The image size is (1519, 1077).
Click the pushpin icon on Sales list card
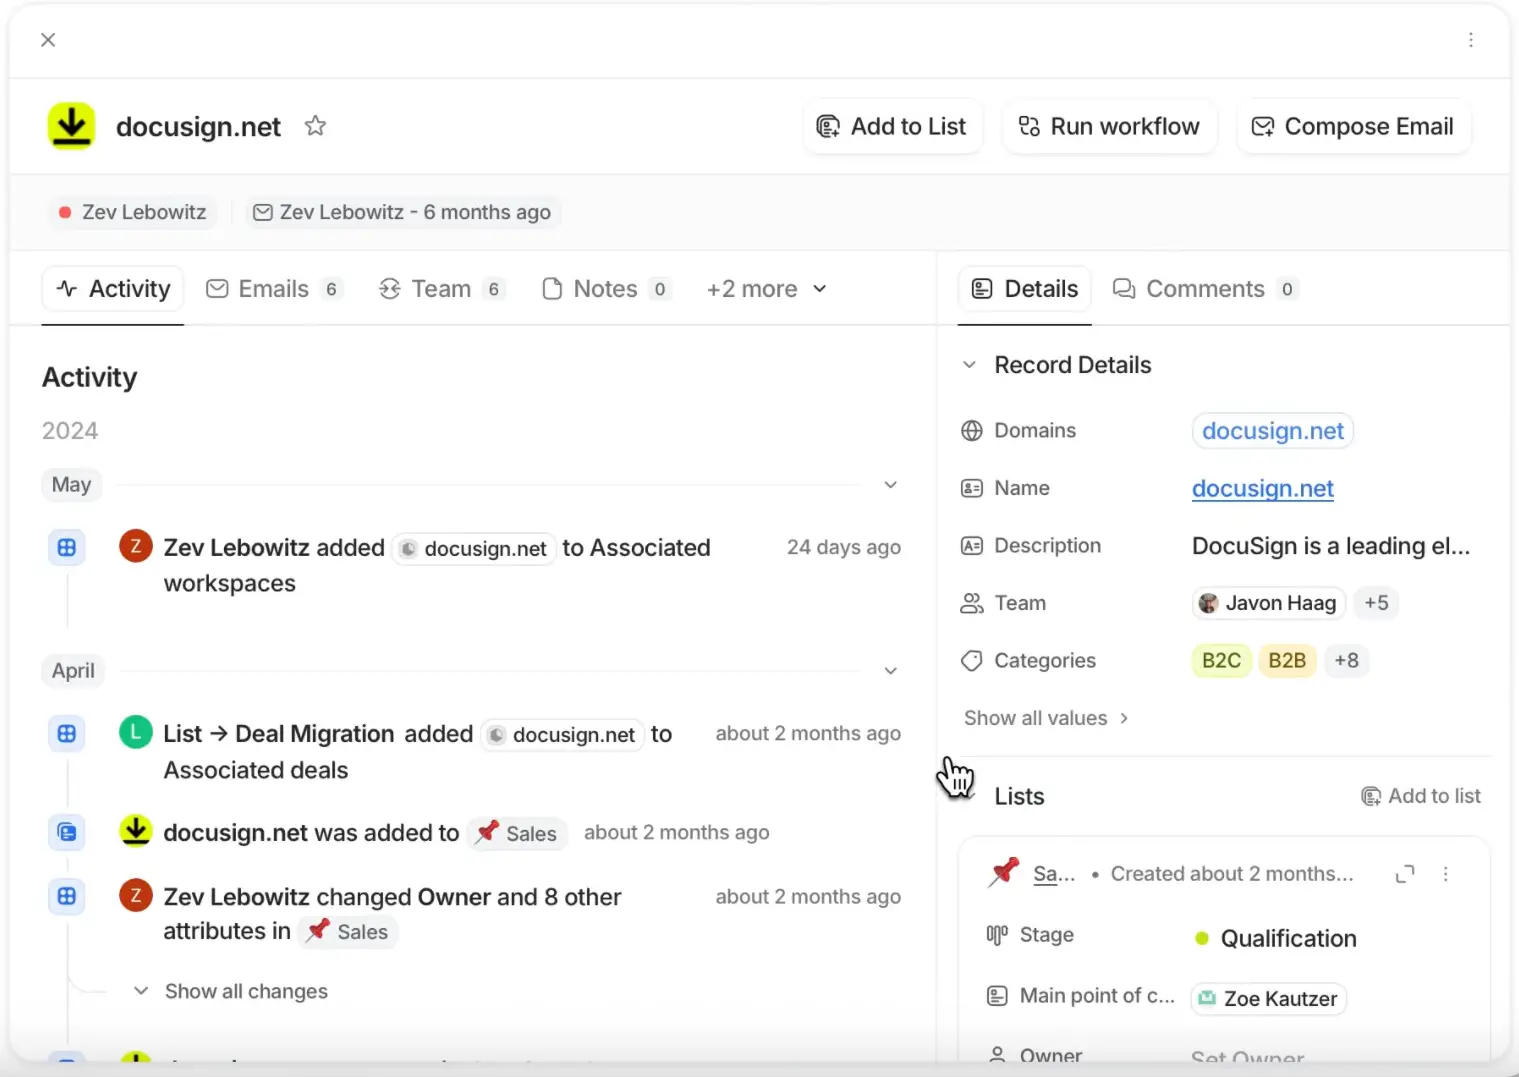tap(1003, 872)
